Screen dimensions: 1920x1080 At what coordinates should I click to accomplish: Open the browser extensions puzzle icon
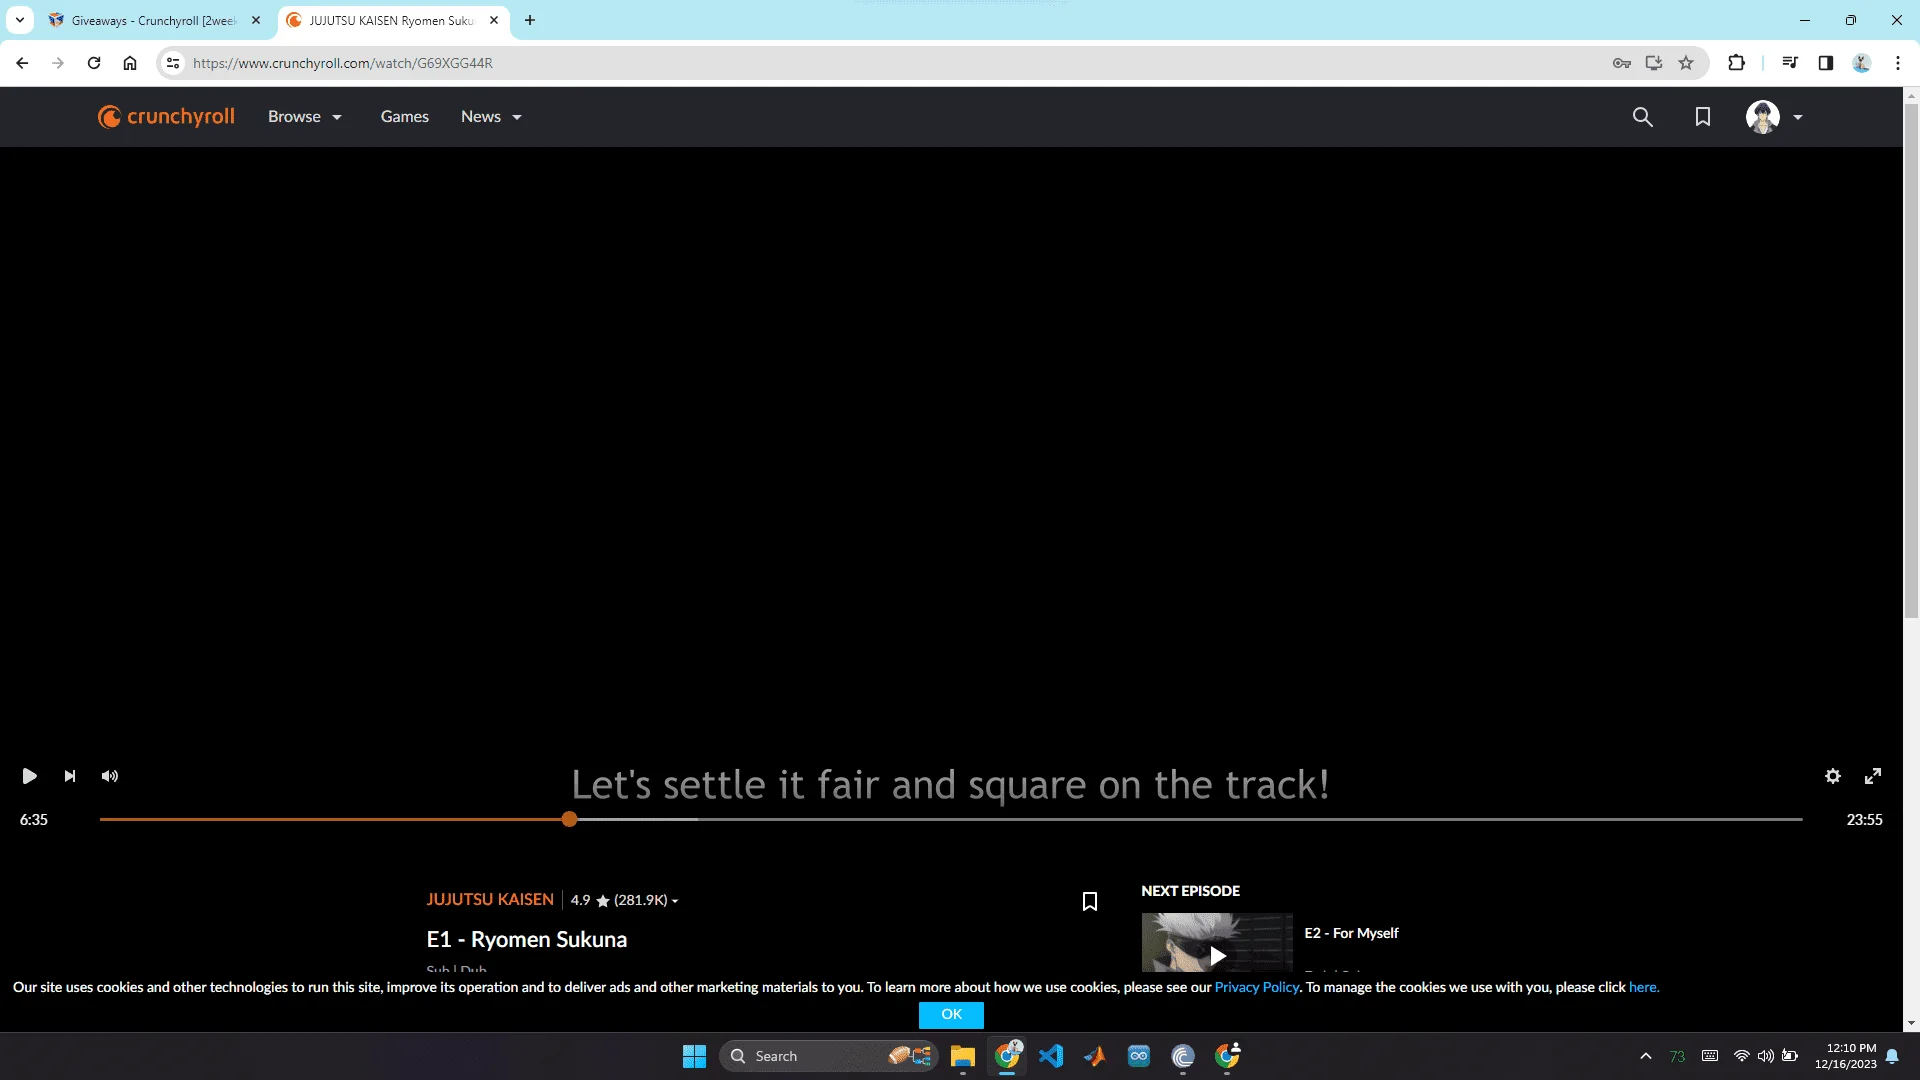1736,63
